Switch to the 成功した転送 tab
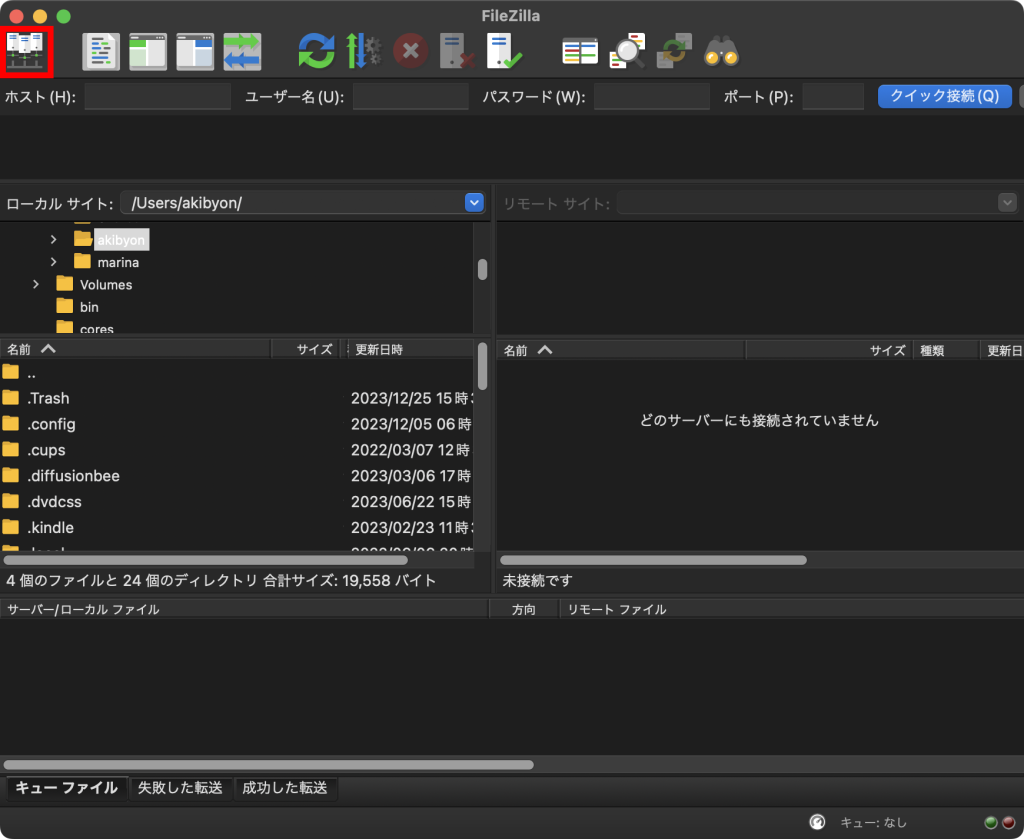1024x839 pixels. pyautogui.click(x=285, y=788)
